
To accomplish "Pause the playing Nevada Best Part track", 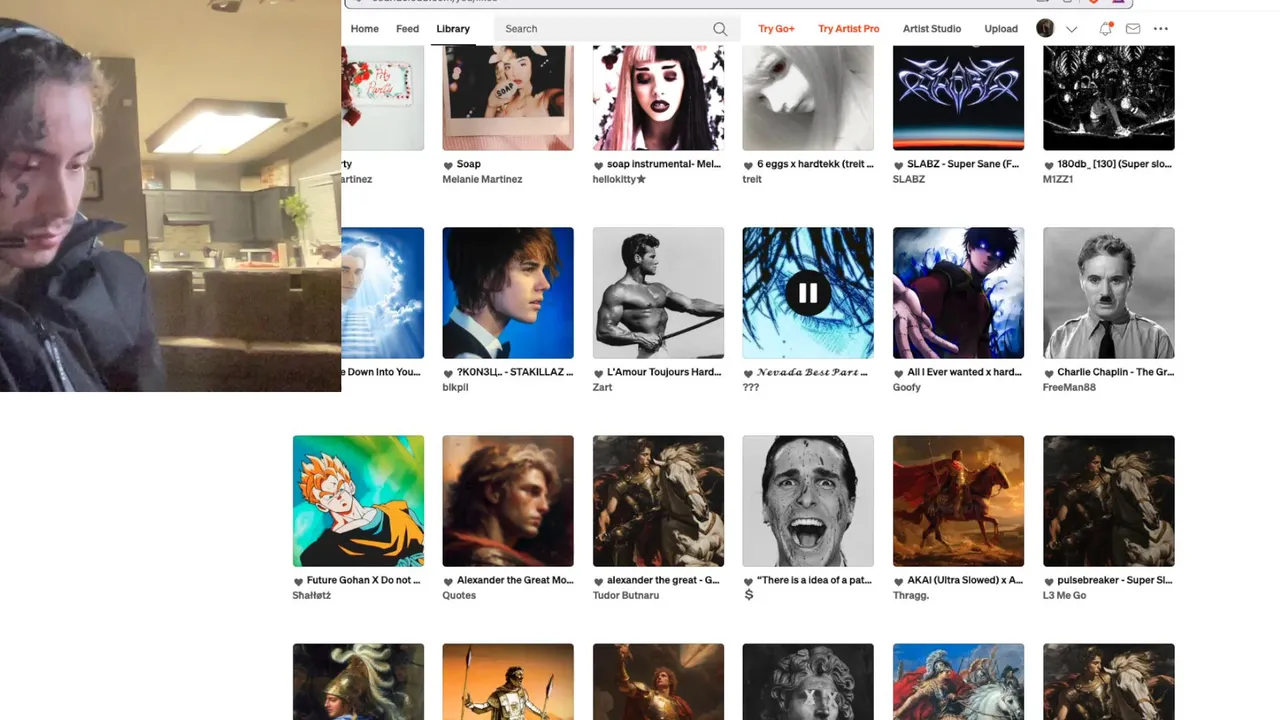I will pyautogui.click(x=808, y=293).
